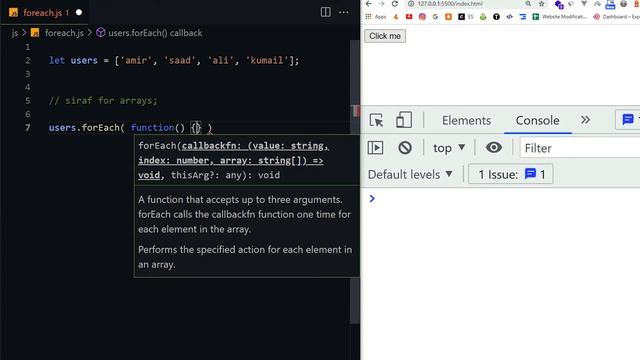Activate the DevTools inspect element picker
This screenshot has width=640, height=360.
[x=376, y=120]
